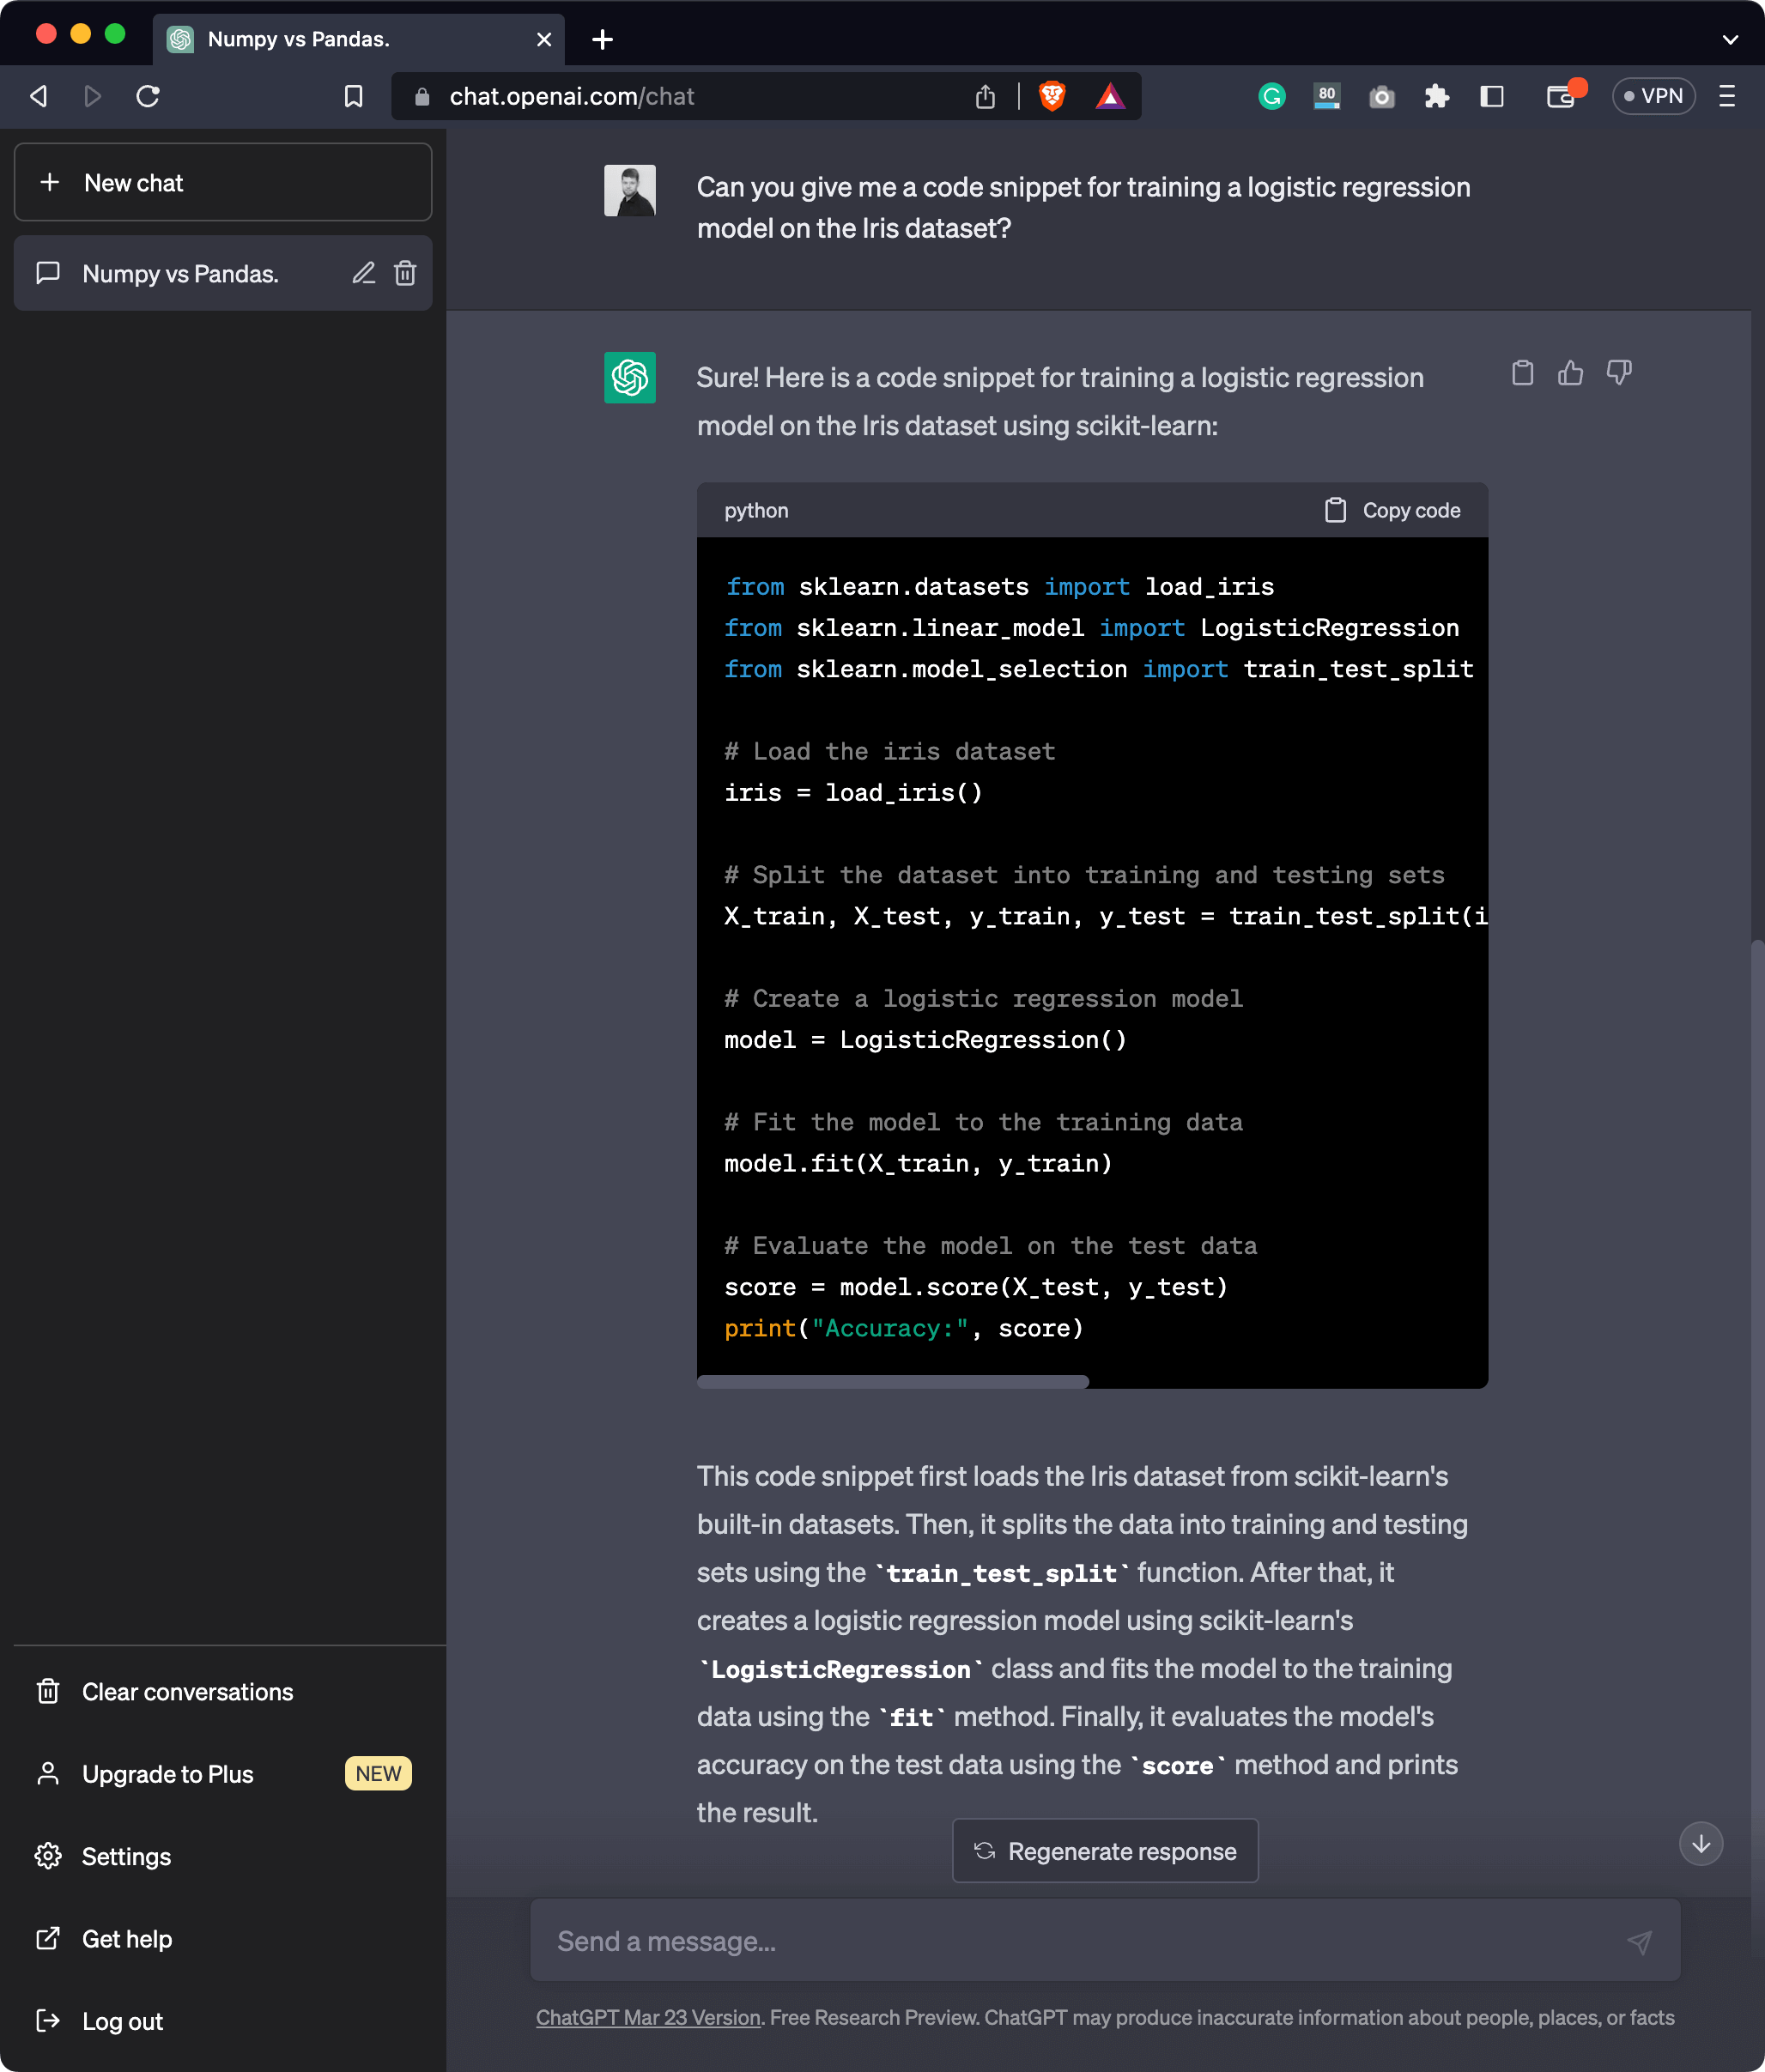Open the browser hamburger menu
Screen dimensions: 1765x2072
pyautogui.click(x=1727, y=96)
